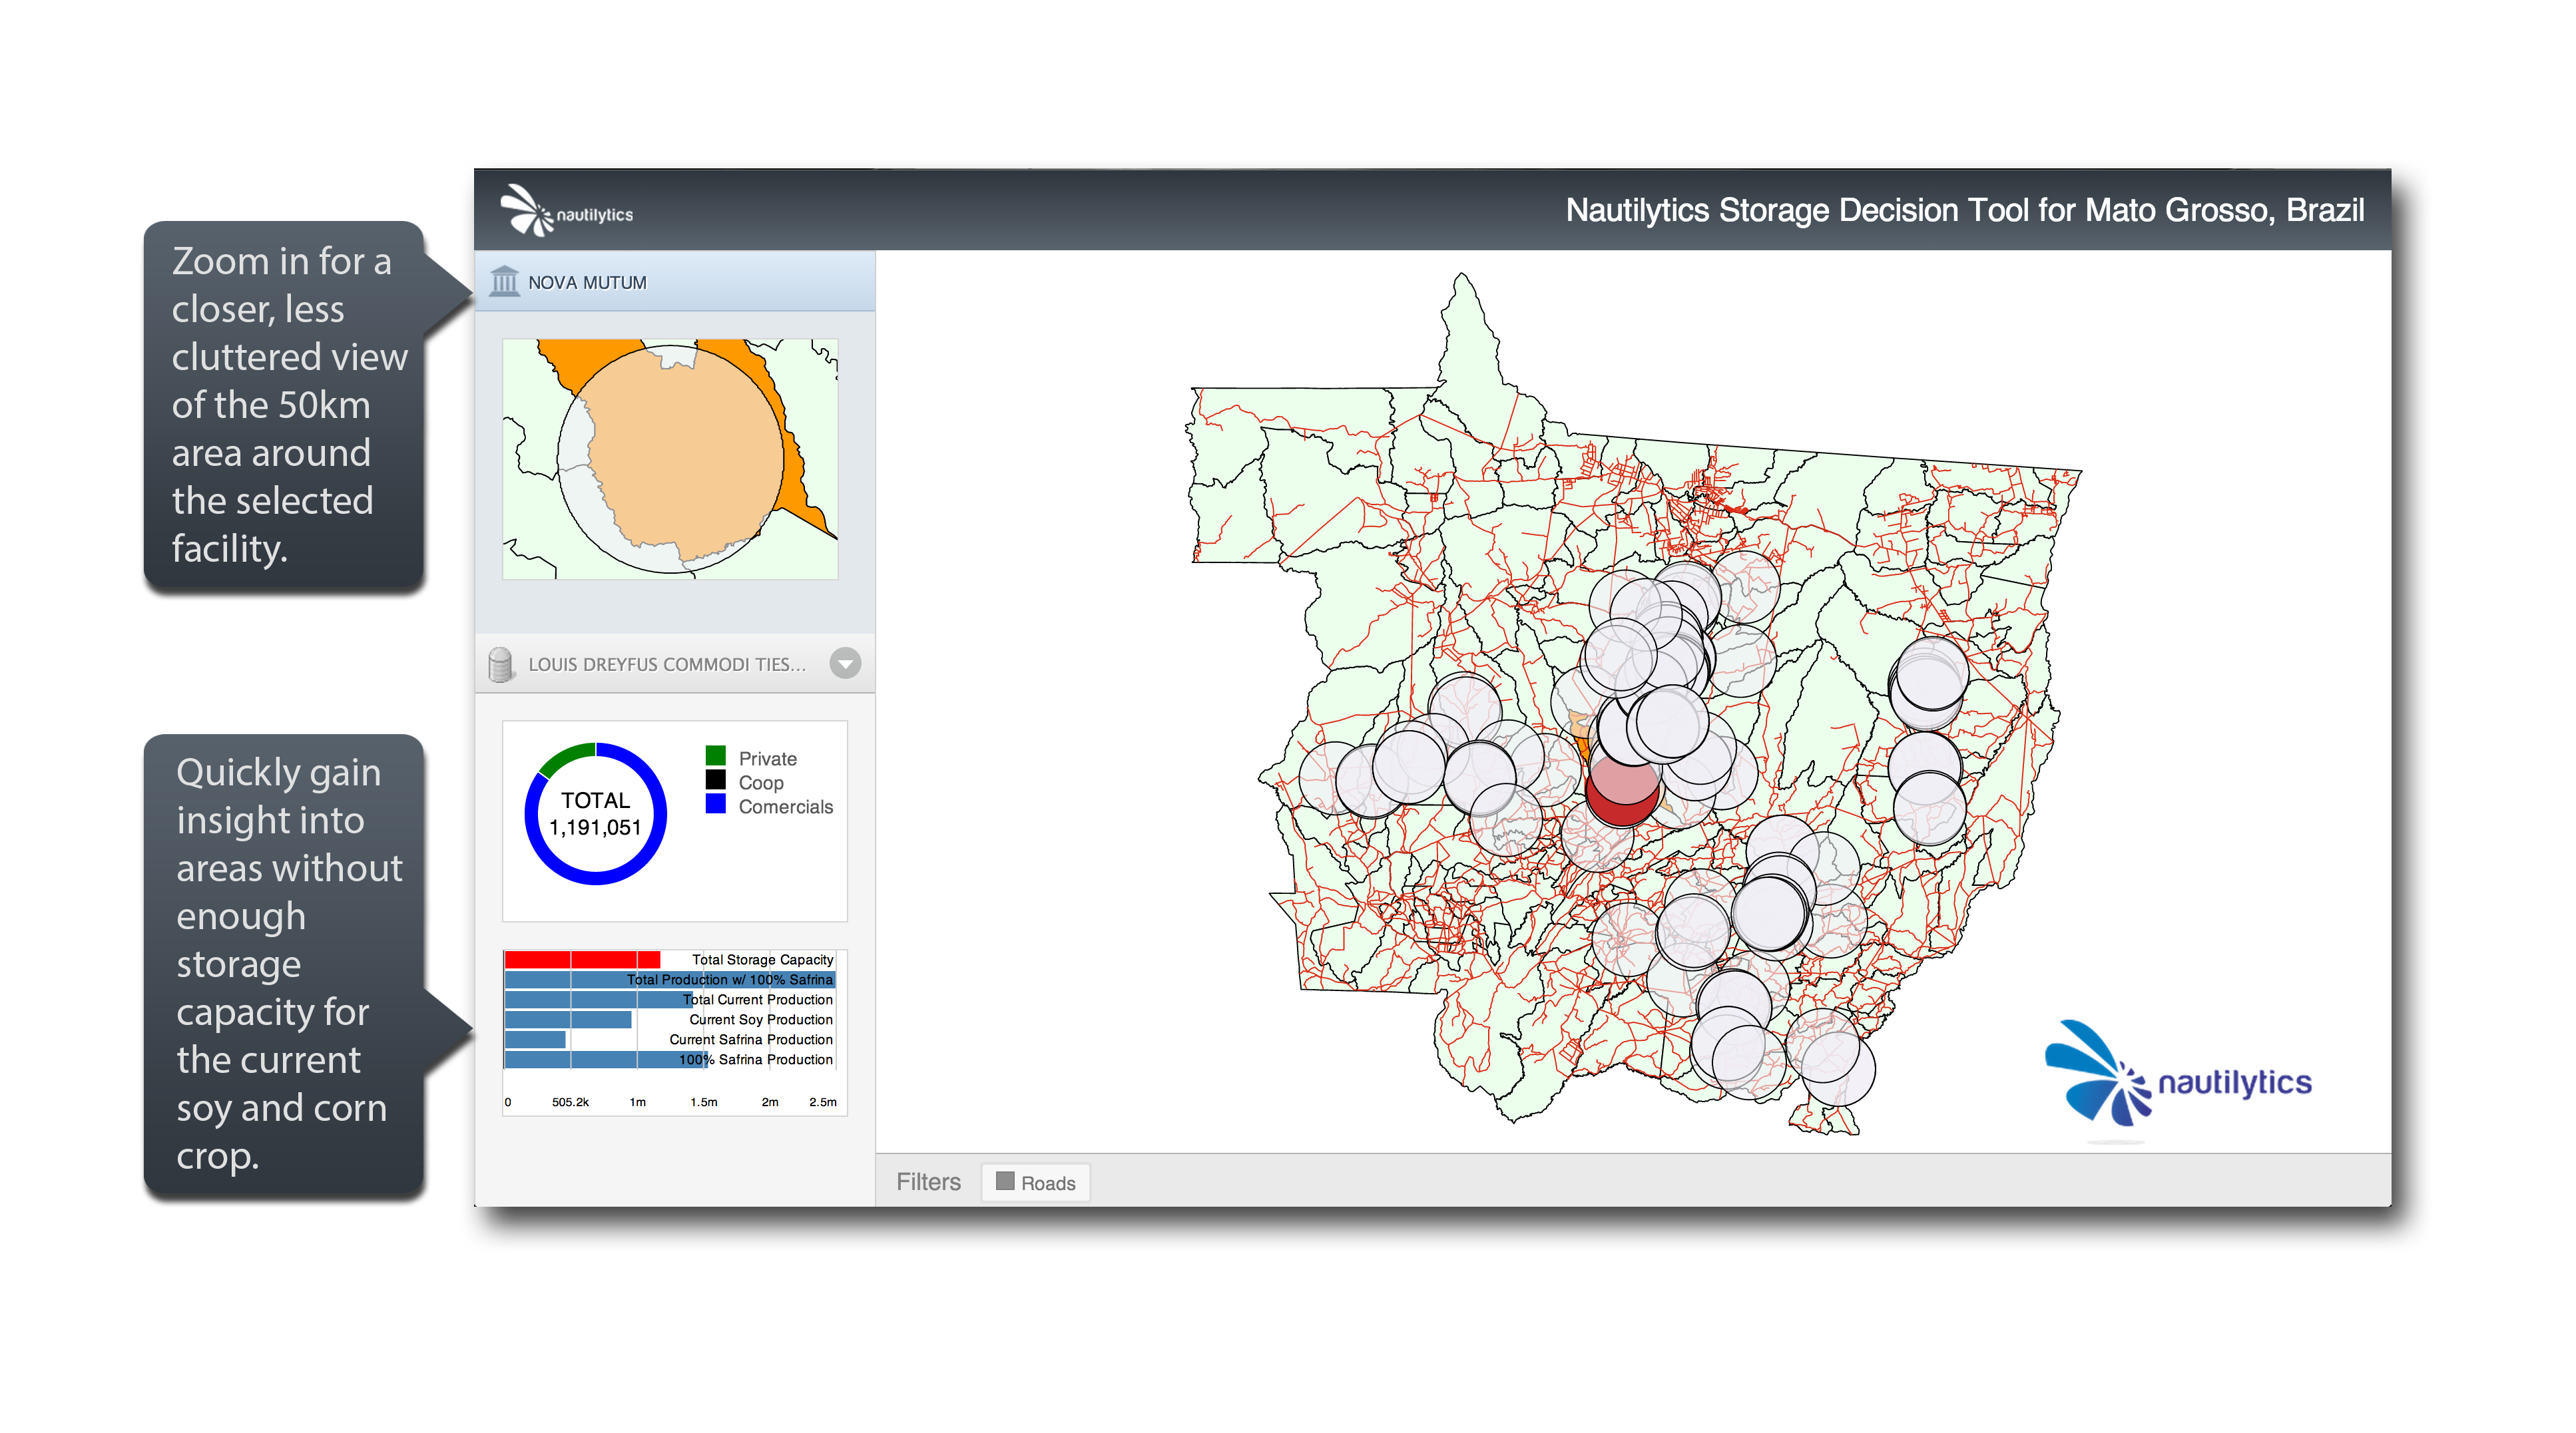Expand the LOUIS DREYFUS COMMODITIES dropdown arrow

point(845,664)
